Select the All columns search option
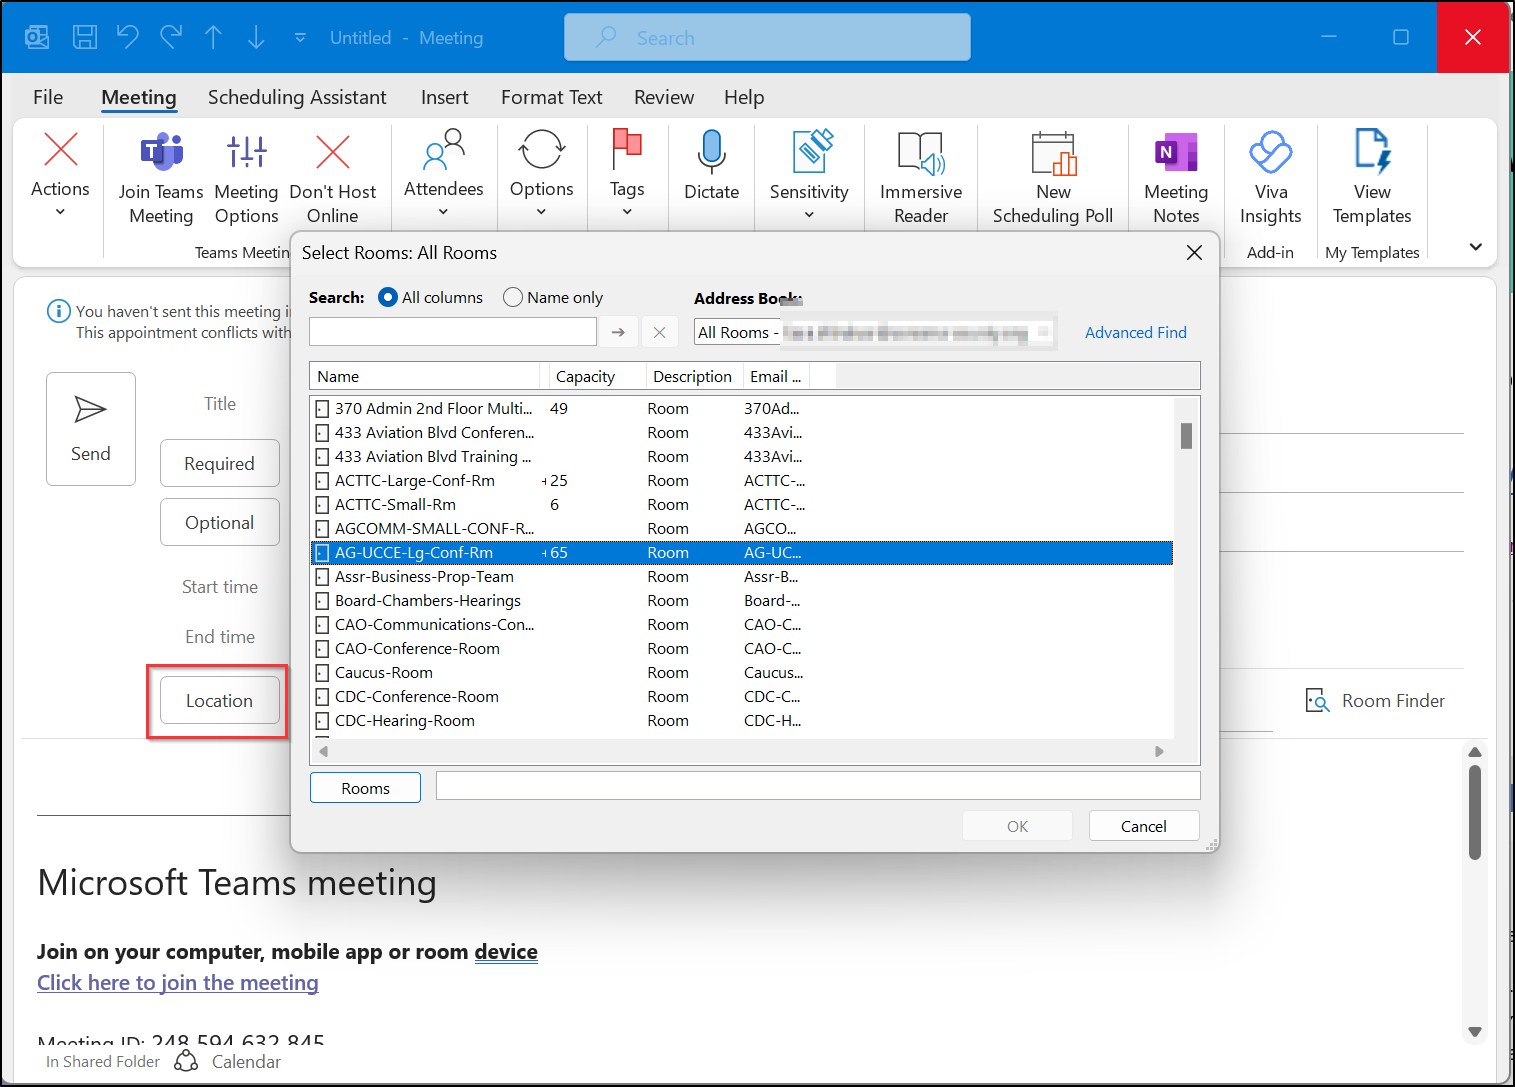The image size is (1515, 1087). click(x=388, y=297)
